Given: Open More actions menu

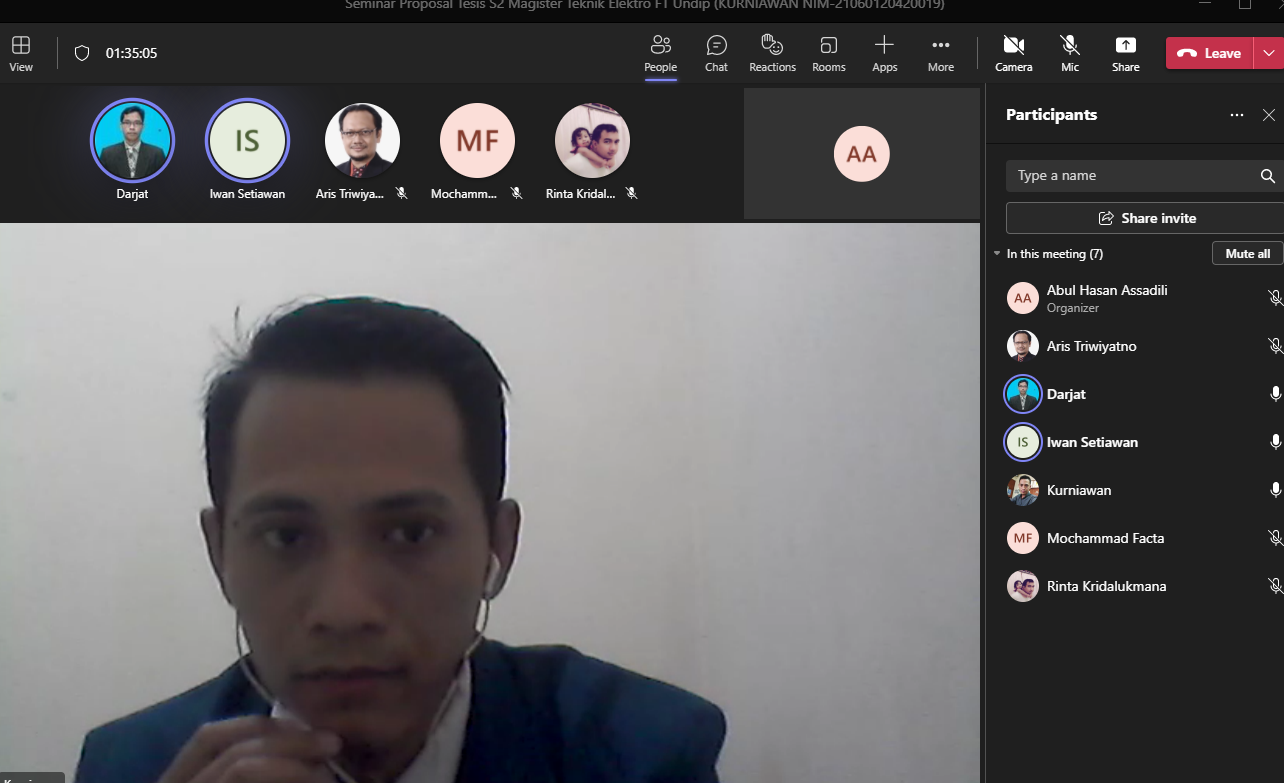Looking at the screenshot, I should point(940,53).
